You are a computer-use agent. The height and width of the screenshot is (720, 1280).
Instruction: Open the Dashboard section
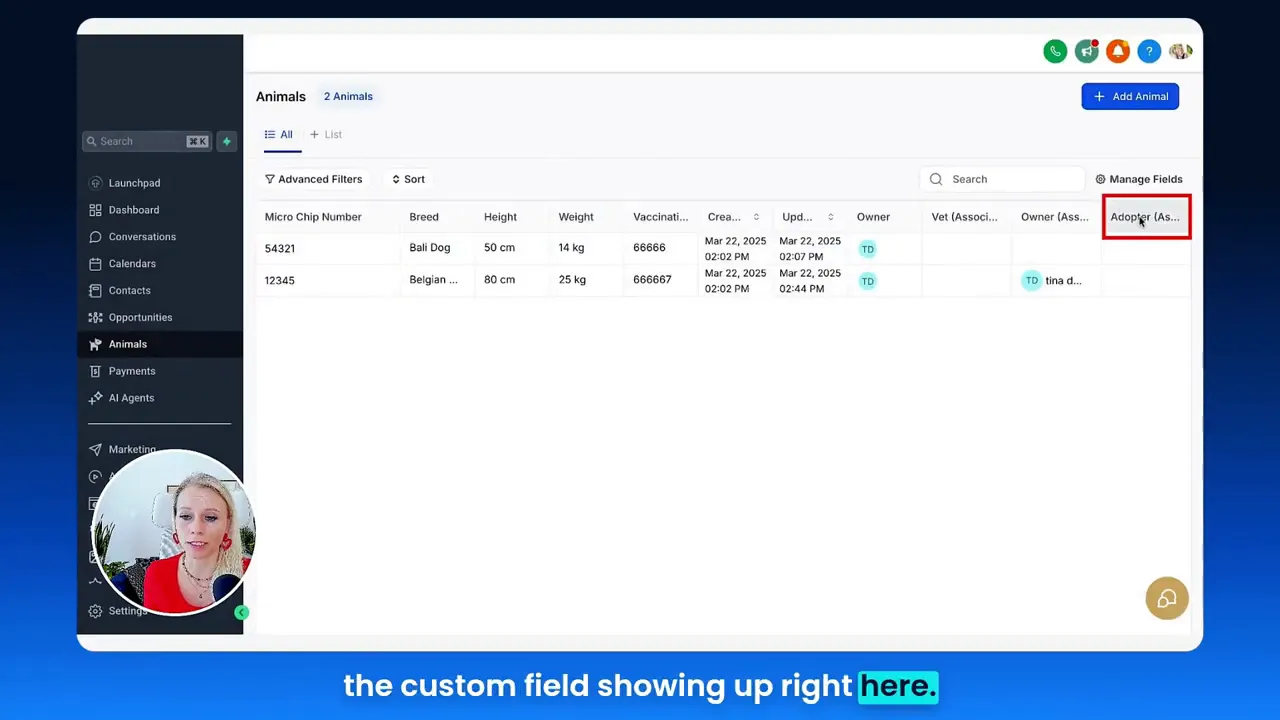pyautogui.click(x=133, y=209)
